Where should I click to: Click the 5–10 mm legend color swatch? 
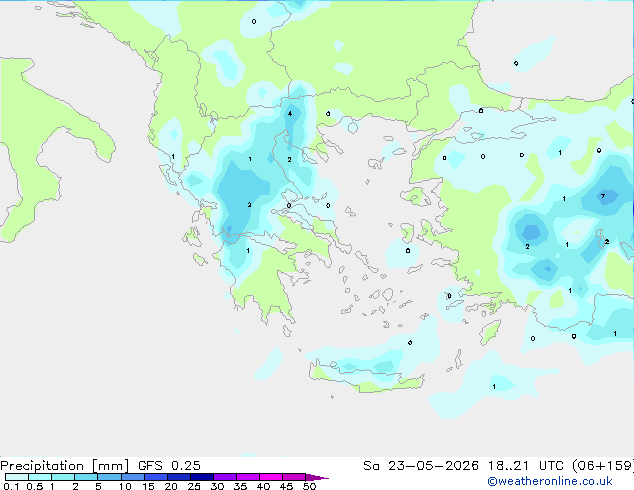point(110,477)
